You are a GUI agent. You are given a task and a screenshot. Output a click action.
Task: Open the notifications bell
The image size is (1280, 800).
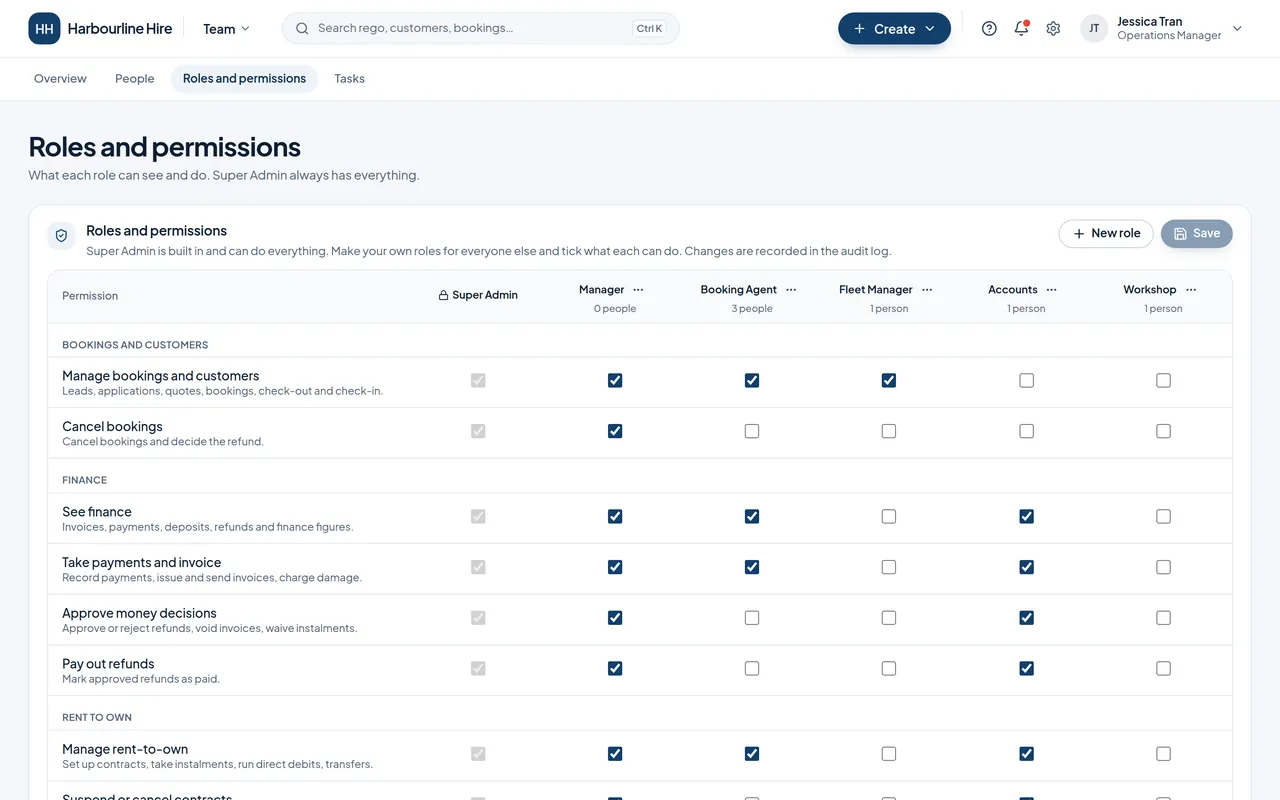pos(1021,29)
